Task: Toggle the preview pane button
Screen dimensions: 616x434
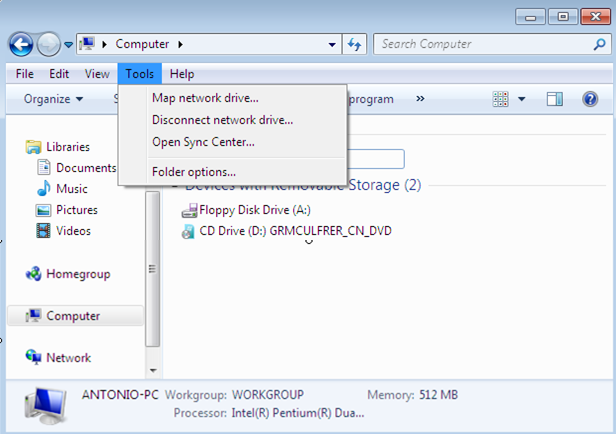Action: pyautogui.click(x=554, y=99)
